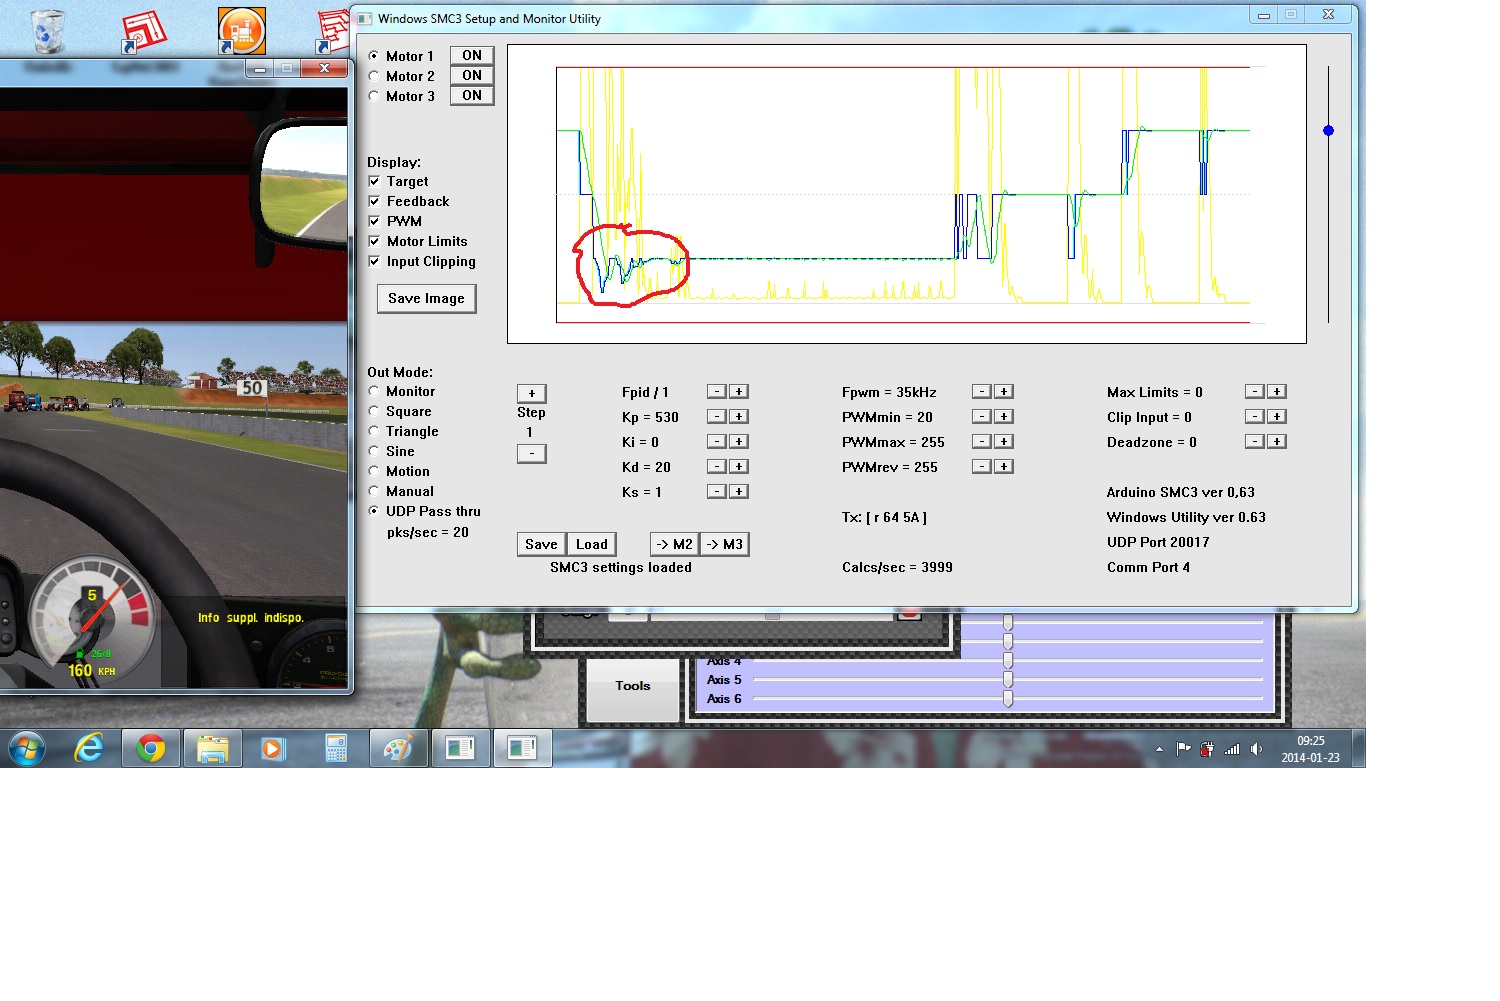The height and width of the screenshot is (1001, 1500).
Task: Open Windows Explorer folder on taskbar
Action: (x=213, y=748)
